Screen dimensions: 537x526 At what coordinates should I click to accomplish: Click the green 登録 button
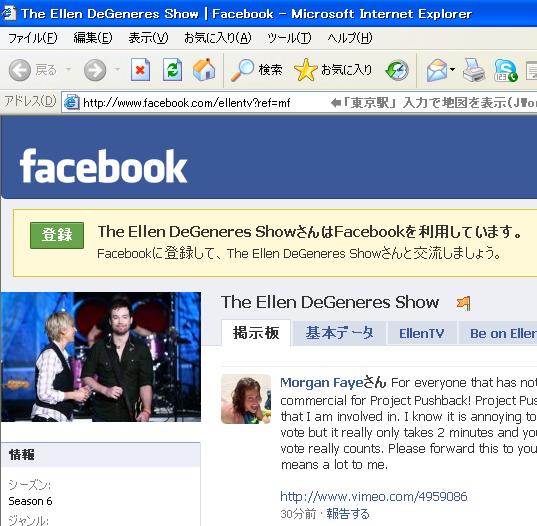[x=57, y=235]
